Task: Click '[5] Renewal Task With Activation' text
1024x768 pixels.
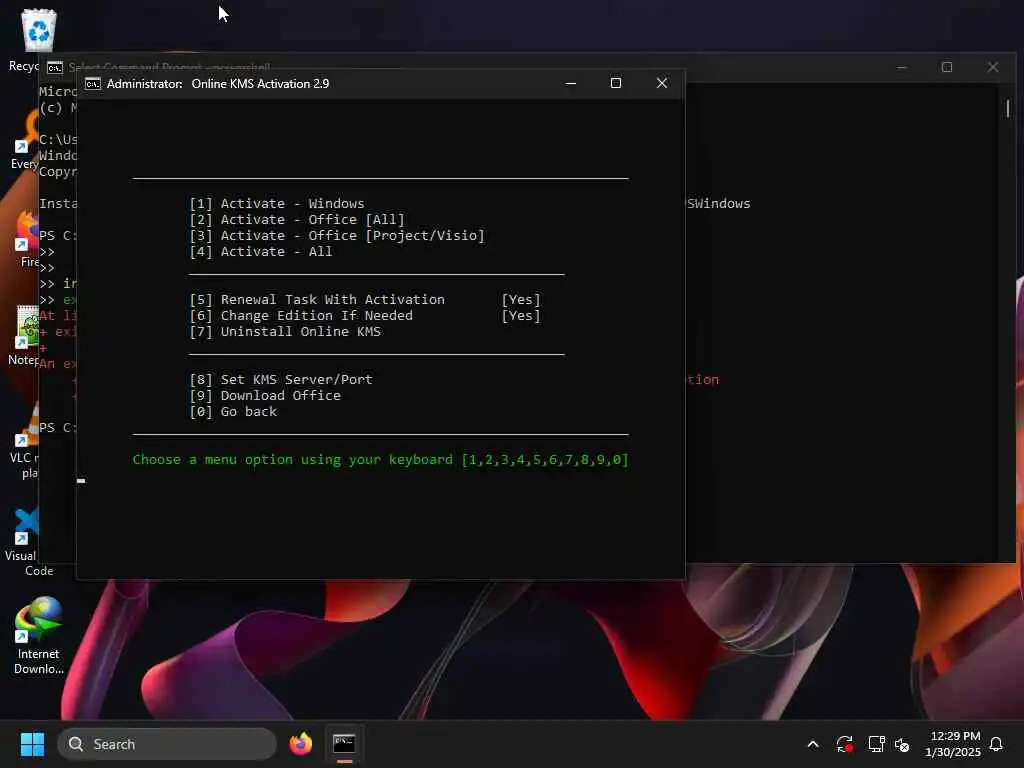Action: [317, 300]
